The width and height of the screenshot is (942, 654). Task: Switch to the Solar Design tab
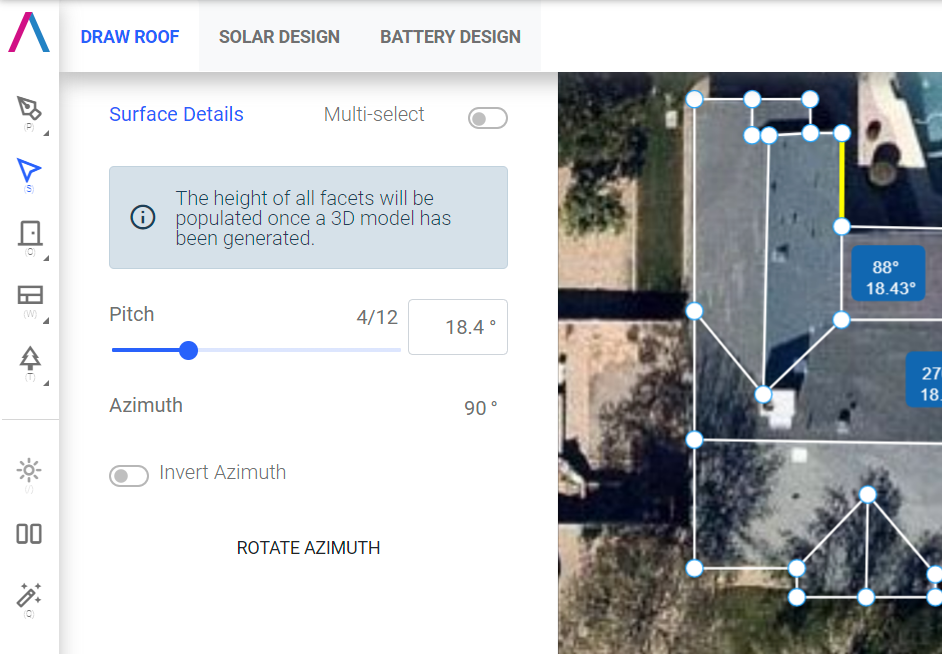279,37
